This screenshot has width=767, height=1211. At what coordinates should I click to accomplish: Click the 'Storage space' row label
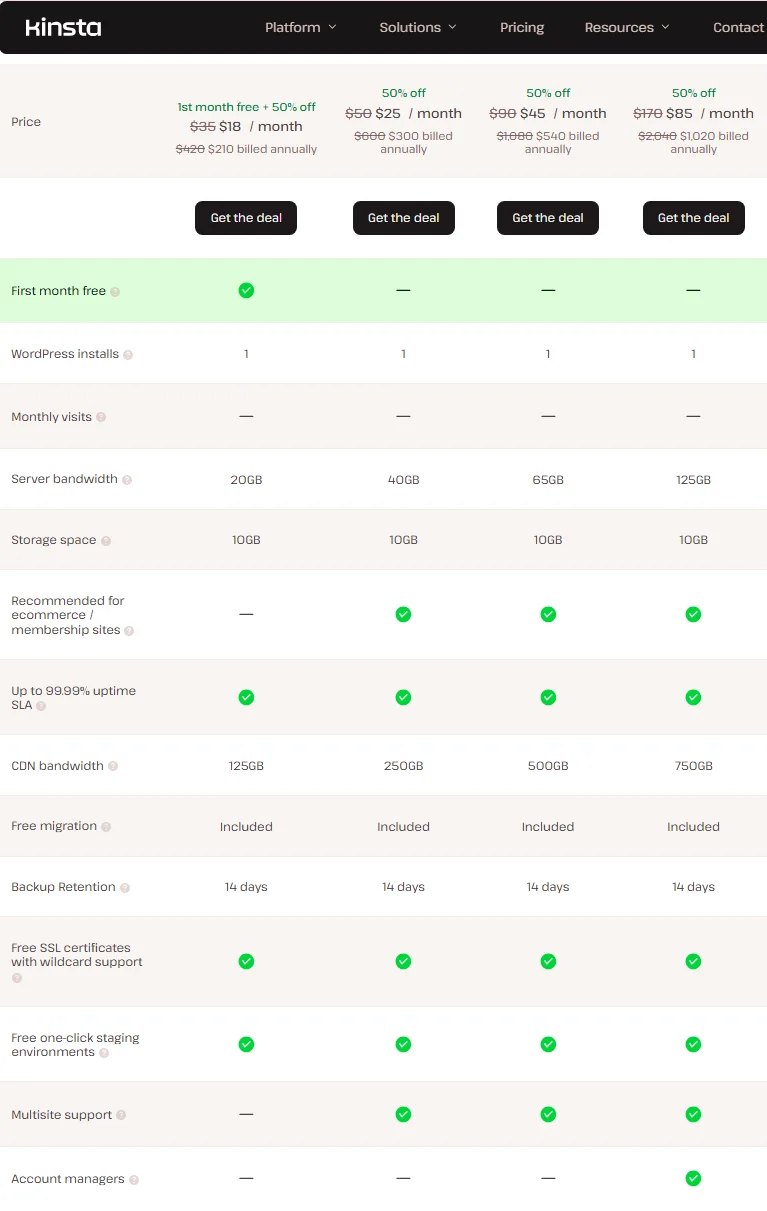pos(54,540)
